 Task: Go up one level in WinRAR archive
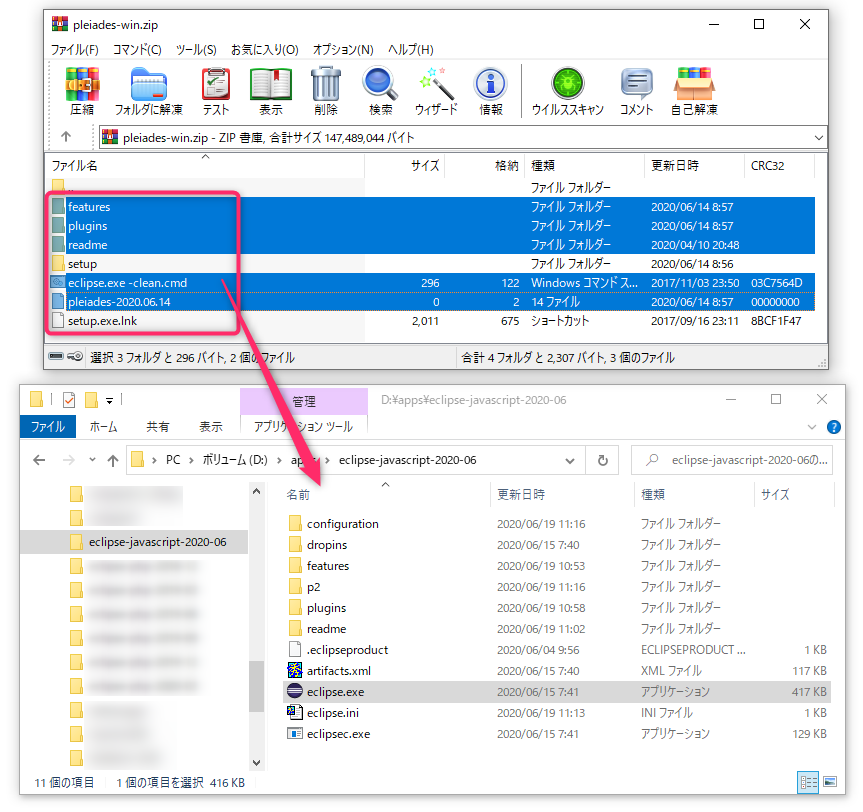[66, 137]
